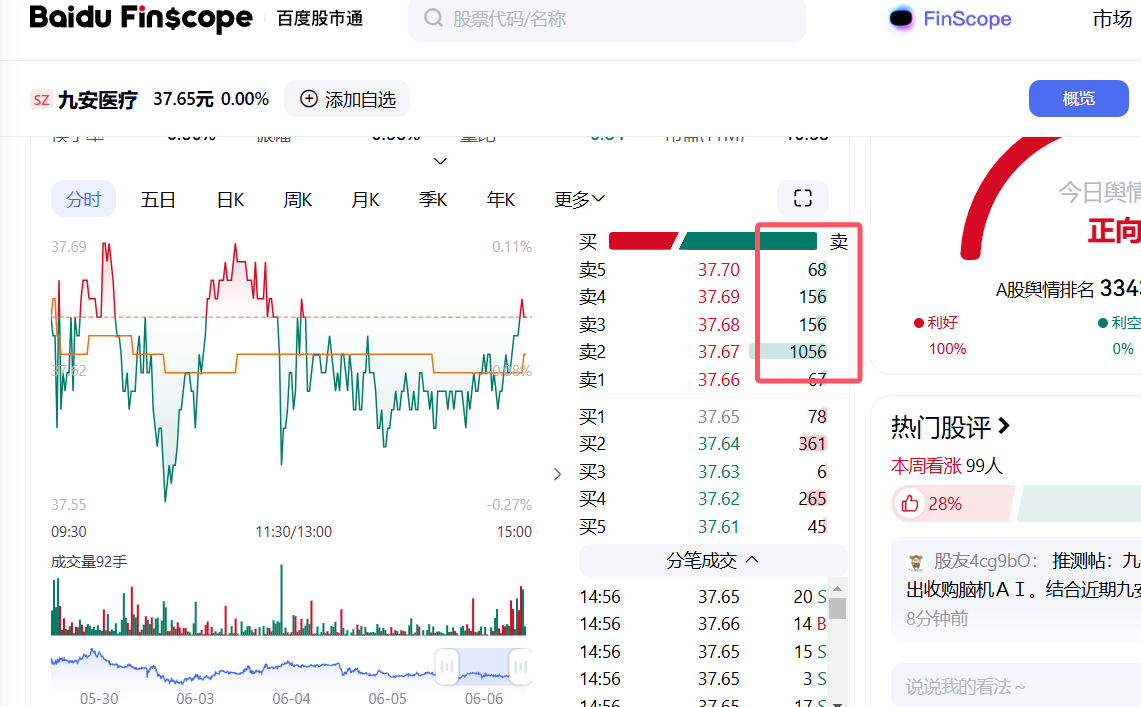1141x707 pixels.
Task: Click 买2 price 37.64
Action: tap(718, 444)
